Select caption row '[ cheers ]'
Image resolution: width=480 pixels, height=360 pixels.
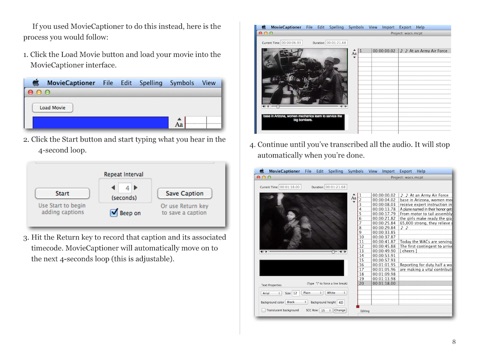[405, 251]
